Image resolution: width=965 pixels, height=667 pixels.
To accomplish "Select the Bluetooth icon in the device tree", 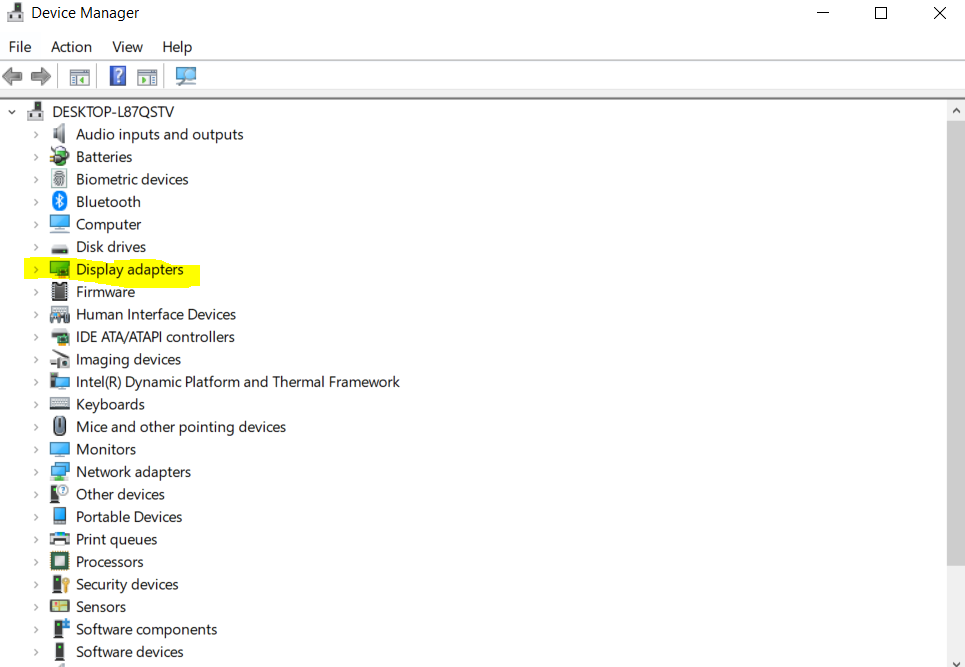I will pos(60,202).
